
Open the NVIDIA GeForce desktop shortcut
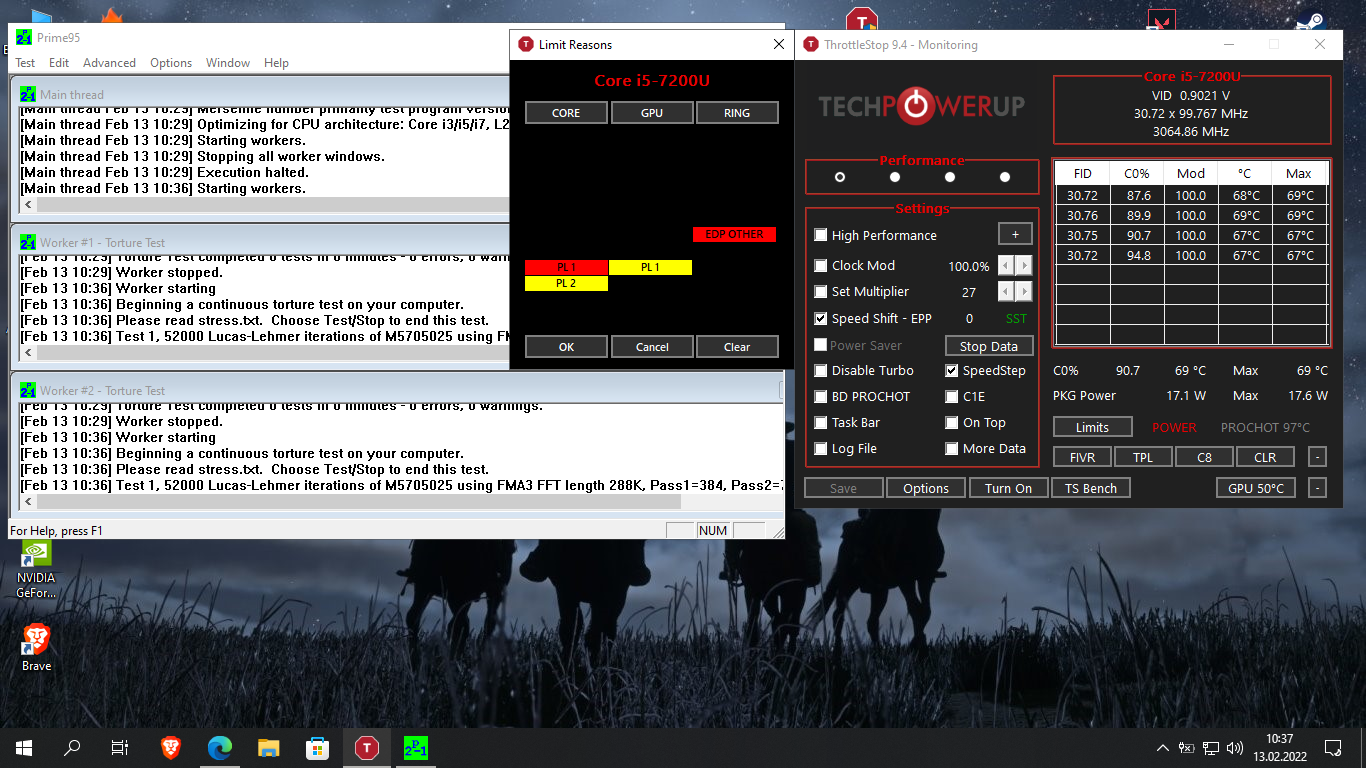[36, 569]
